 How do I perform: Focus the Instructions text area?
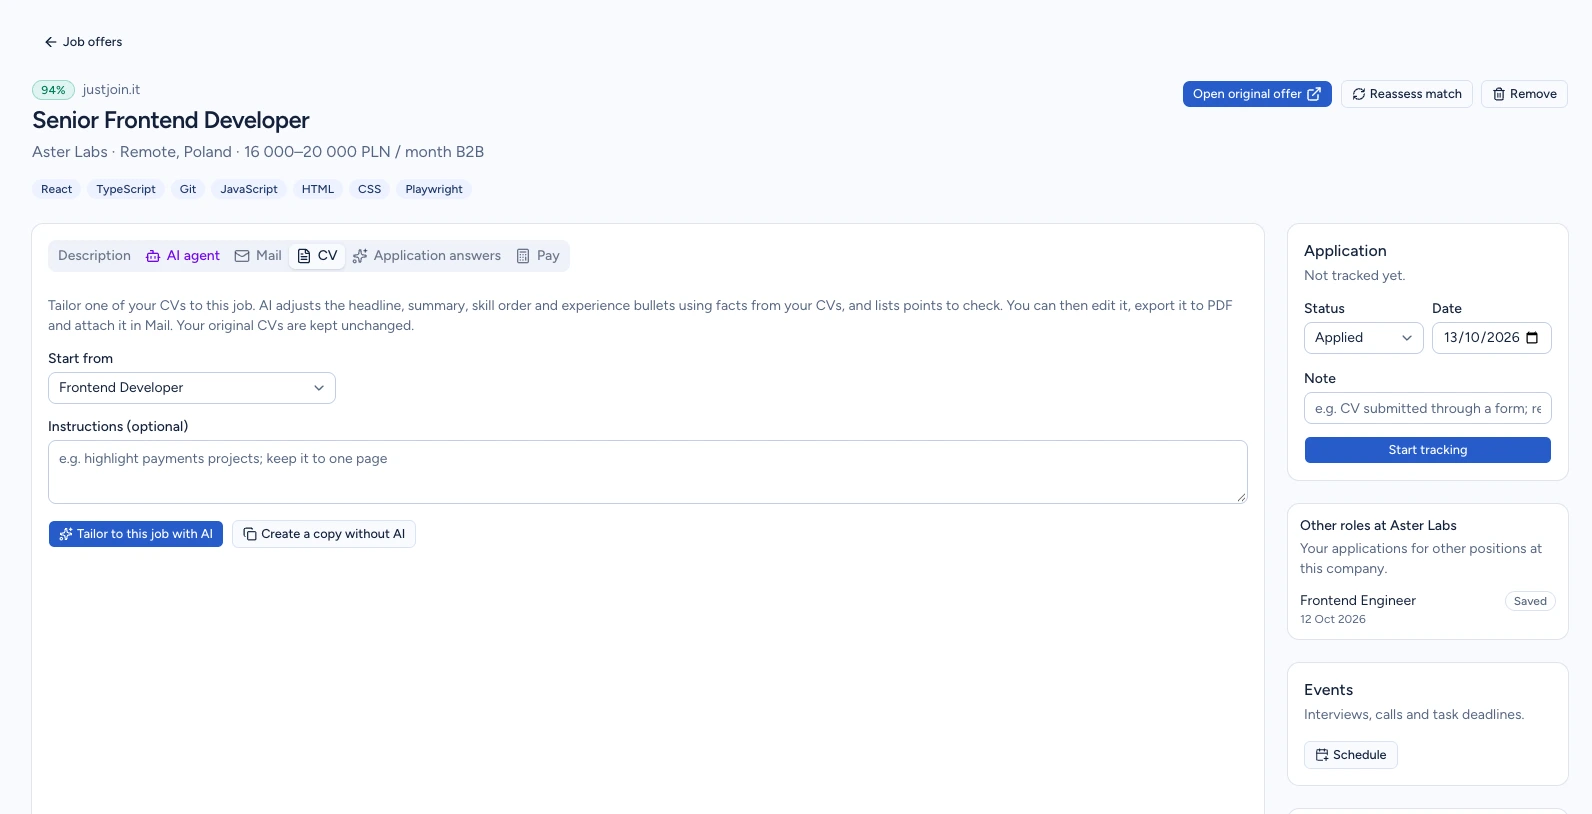(648, 472)
